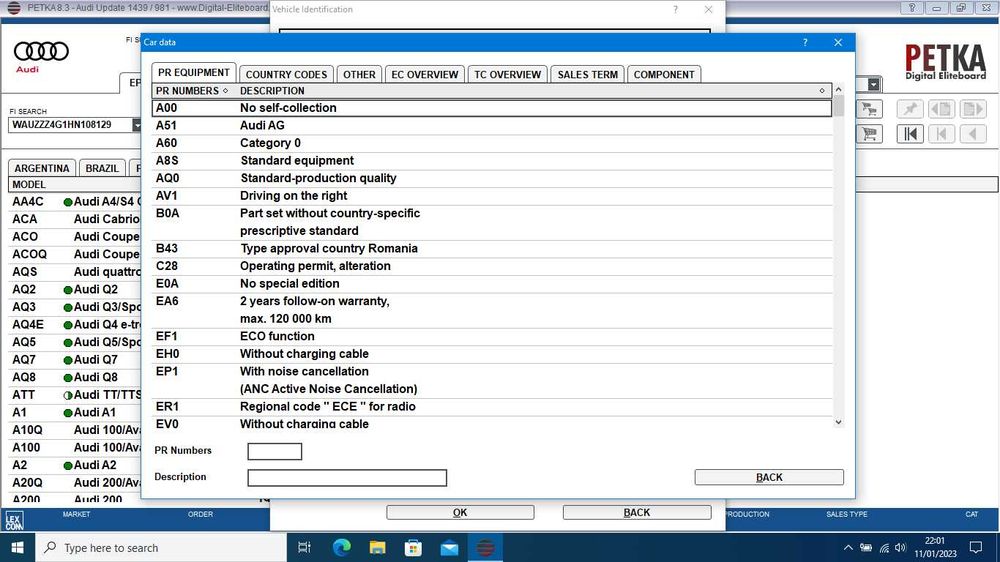The image size is (1000, 562).
Task: Select BRAZIL market tab
Action: click(x=102, y=168)
